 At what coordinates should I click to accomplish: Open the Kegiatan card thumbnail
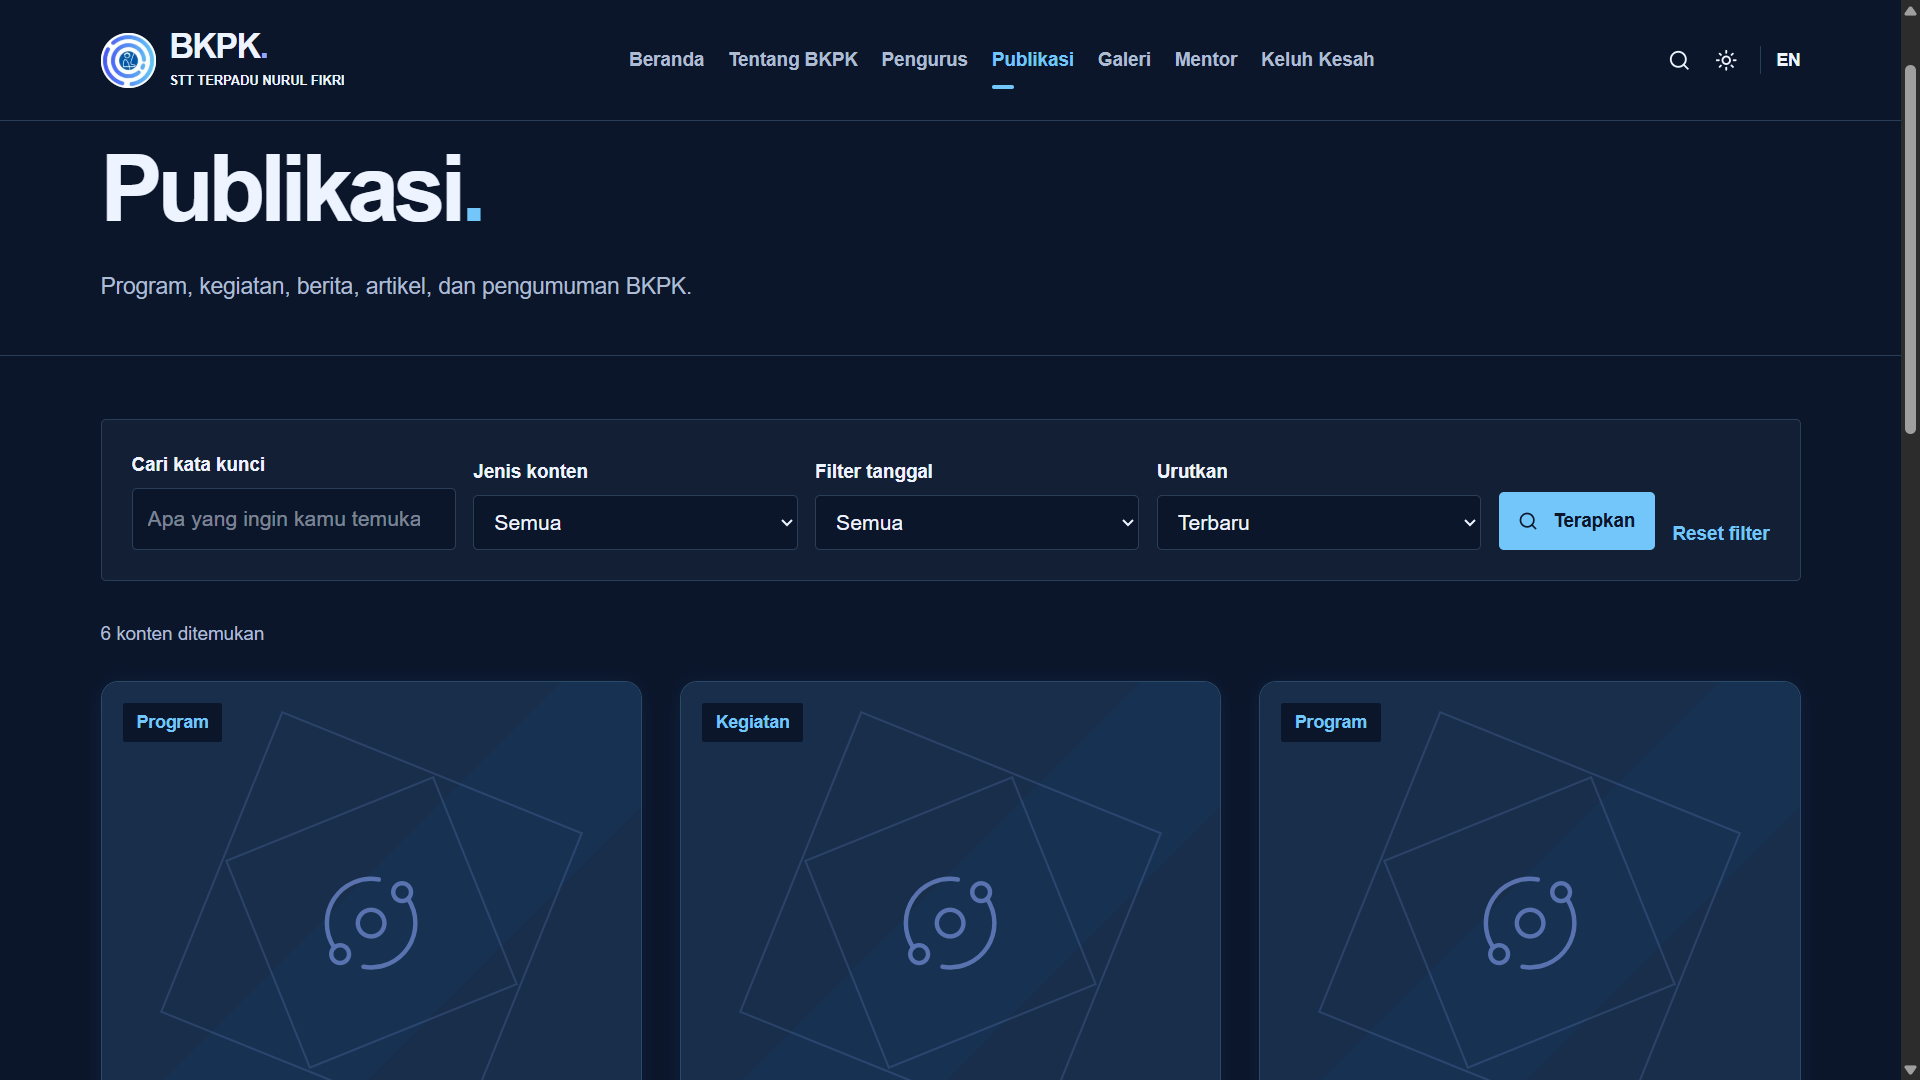[x=950, y=881]
